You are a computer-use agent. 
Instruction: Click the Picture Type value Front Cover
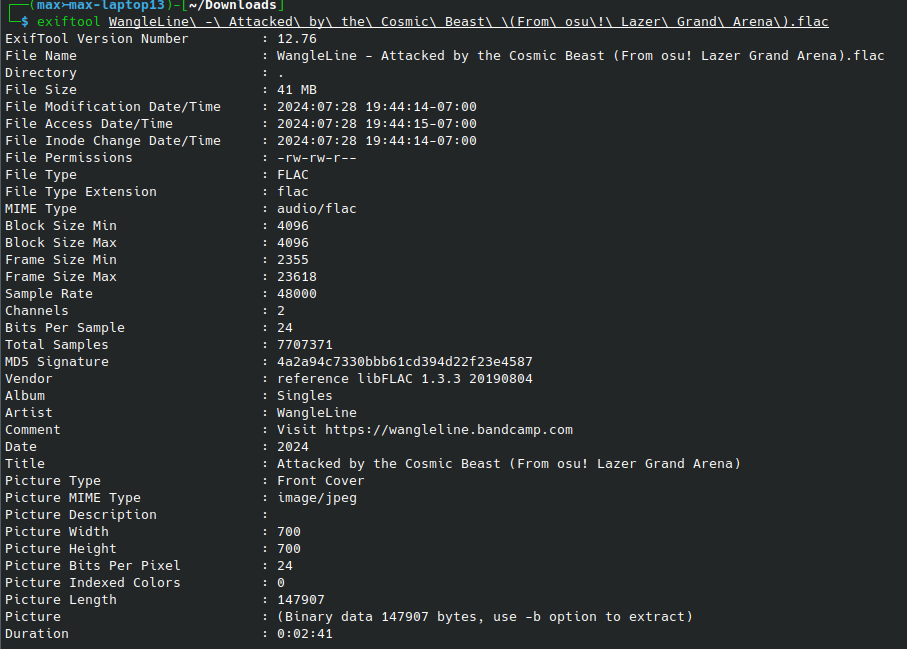pyautogui.click(x=320, y=481)
